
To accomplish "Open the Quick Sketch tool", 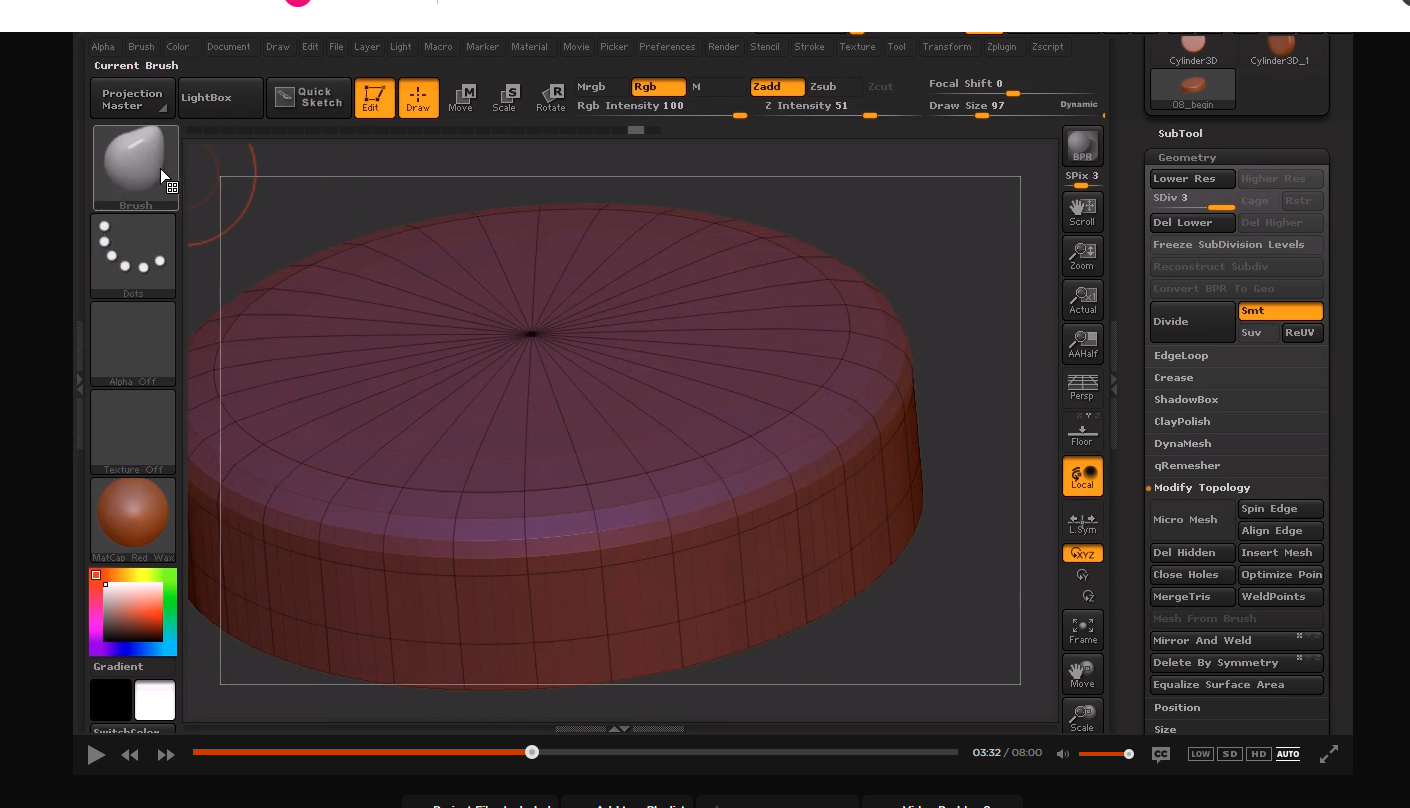I will (309, 98).
